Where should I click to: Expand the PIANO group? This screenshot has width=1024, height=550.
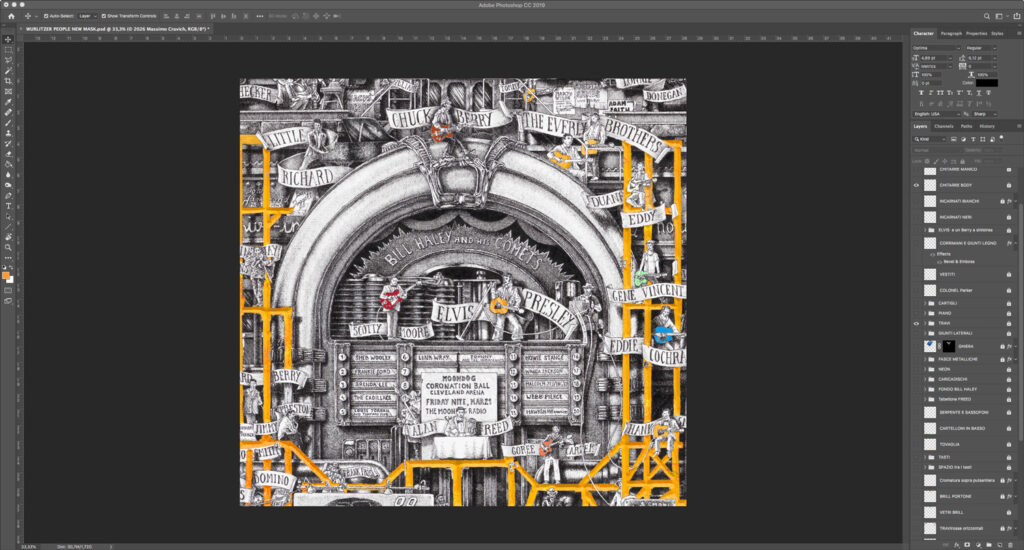925,314
